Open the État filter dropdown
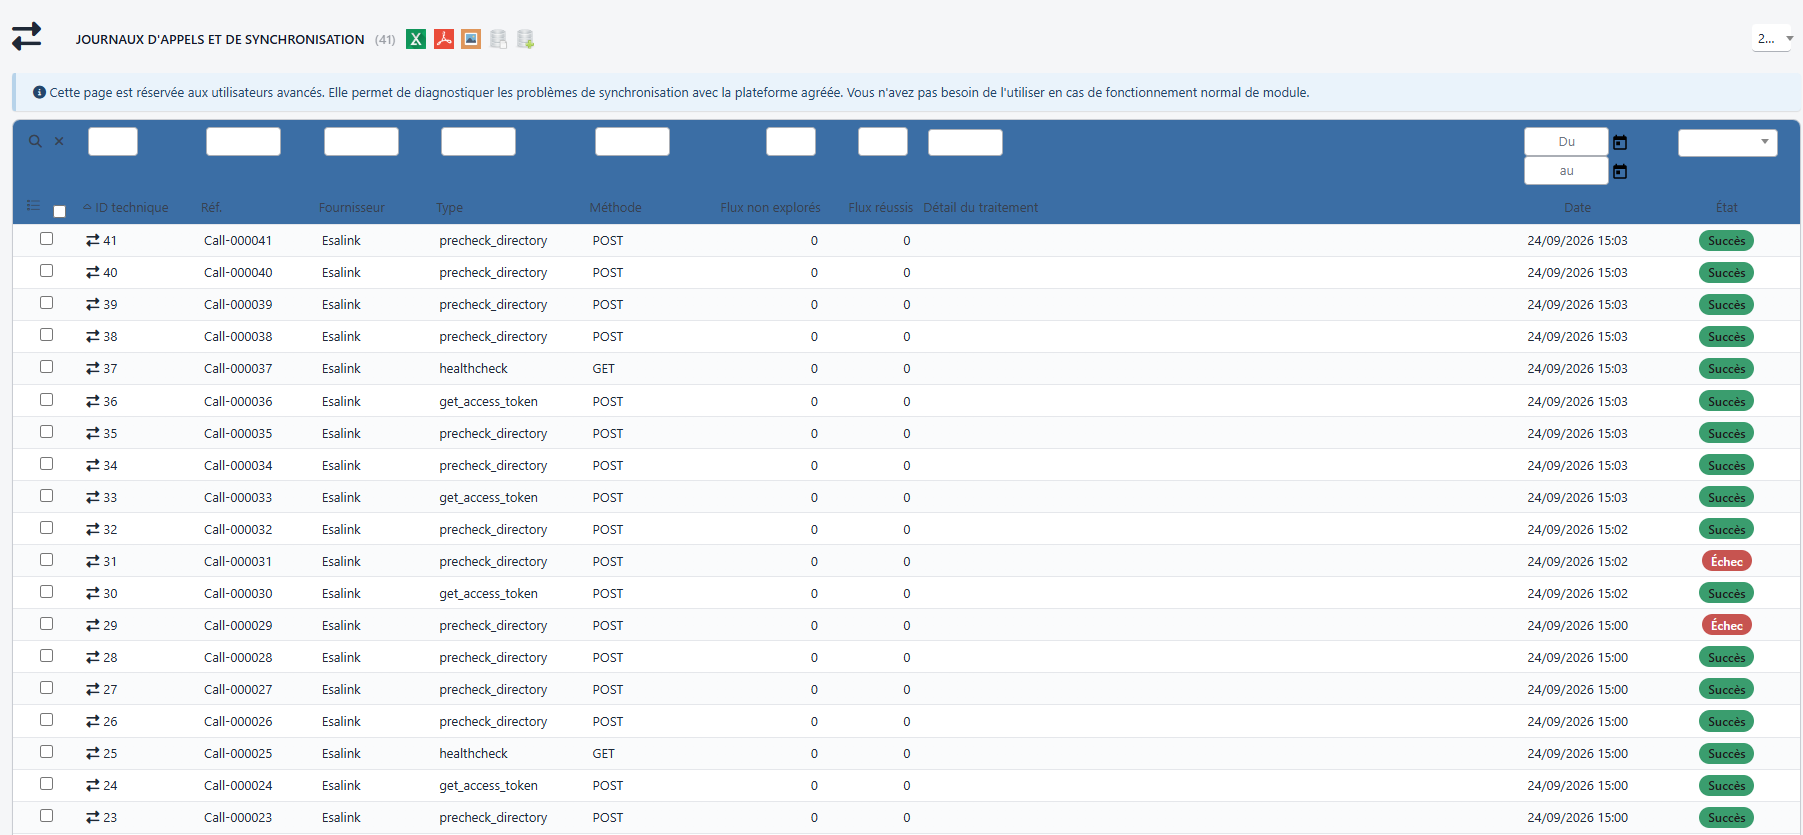The height and width of the screenshot is (835, 1803). (1727, 142)
